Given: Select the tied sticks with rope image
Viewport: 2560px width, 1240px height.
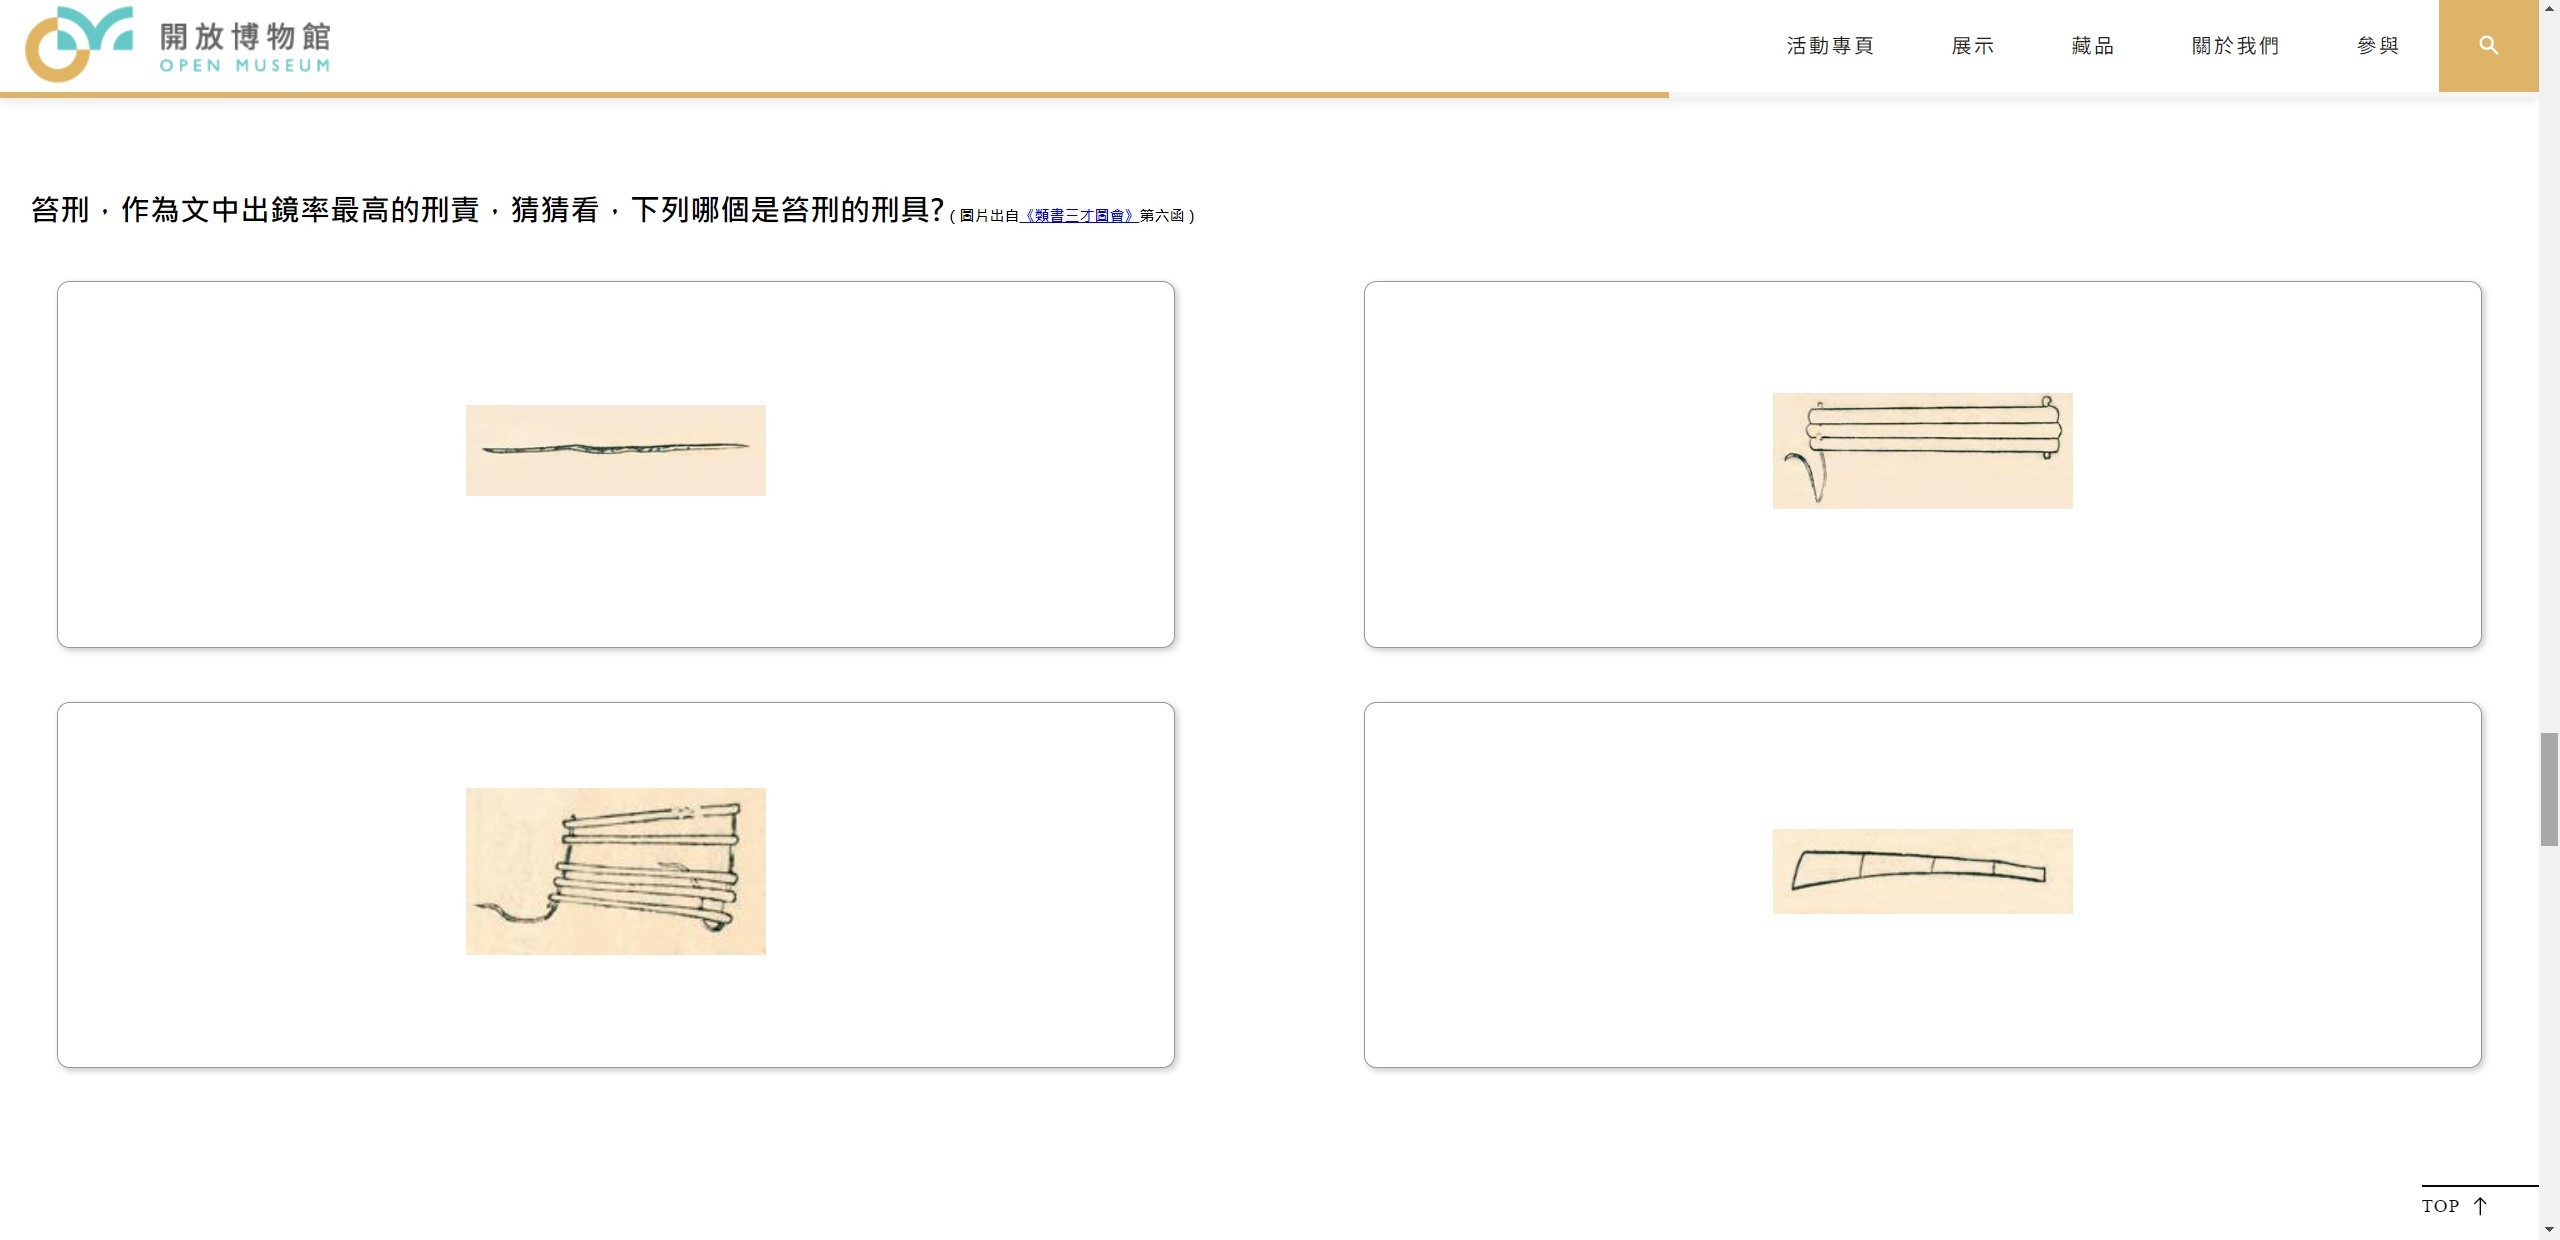Looking at the screenshot, I should click(x=615, y=871).
